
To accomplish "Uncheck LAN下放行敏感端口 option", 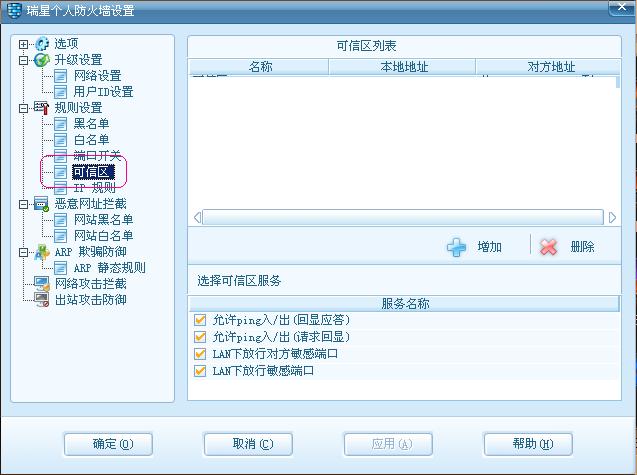I will click(x=200, y=371).
